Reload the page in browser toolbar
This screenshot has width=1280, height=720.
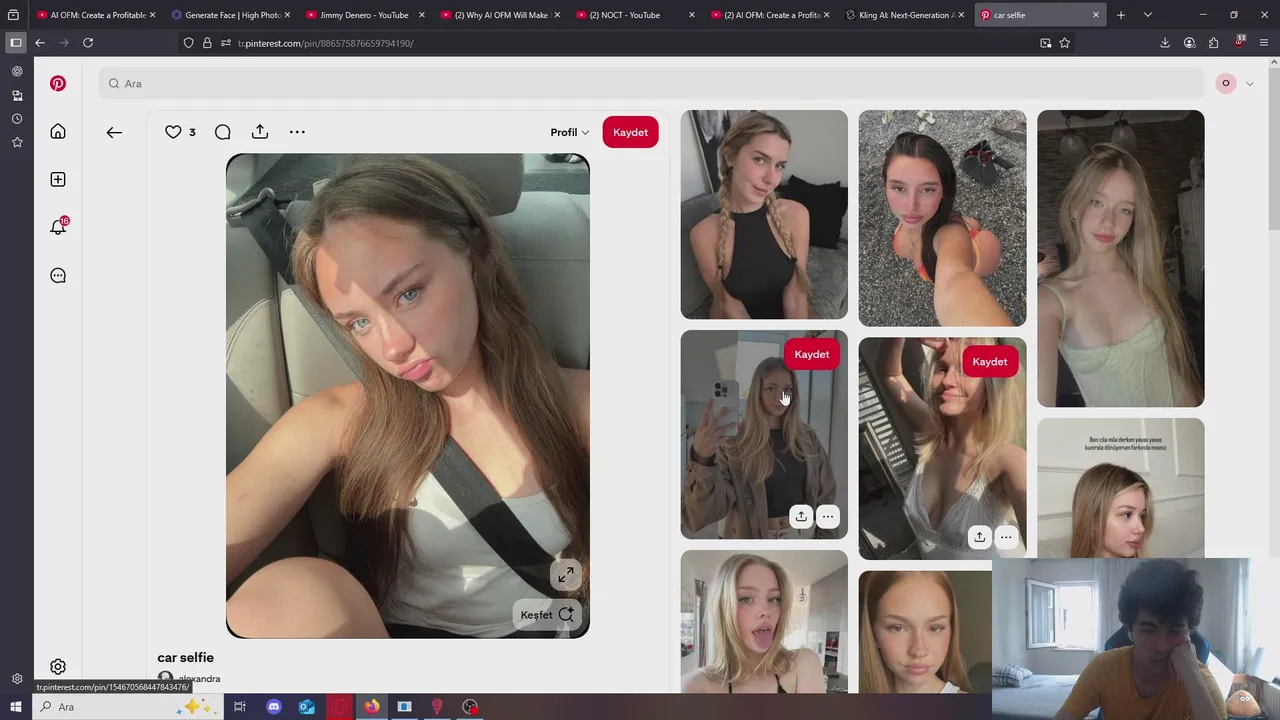pos(88,43)
